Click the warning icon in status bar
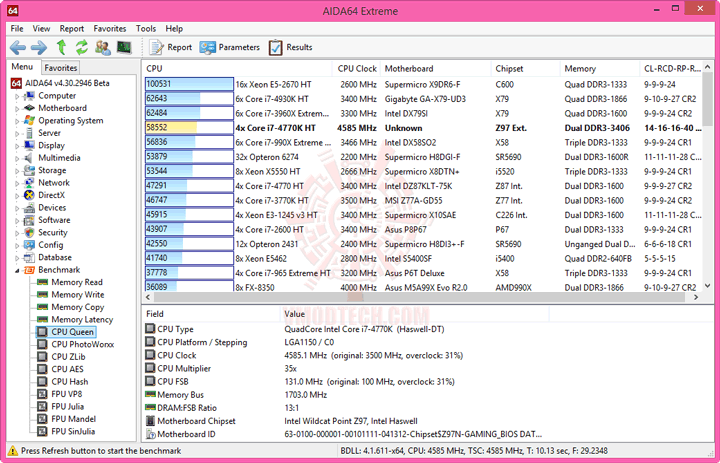 [13, 451]
